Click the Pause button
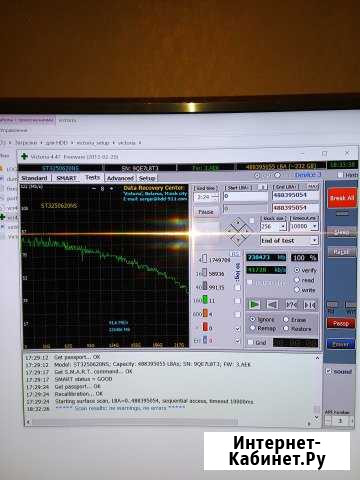This screenshot has height=480, width=360. pos(206,212)
